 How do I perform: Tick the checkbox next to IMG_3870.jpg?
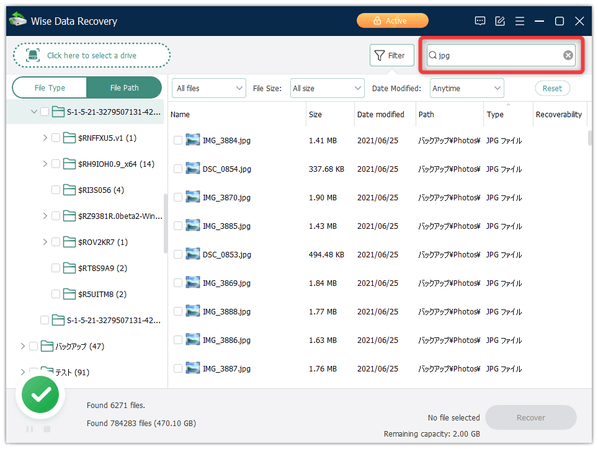(x=178, y=198)
